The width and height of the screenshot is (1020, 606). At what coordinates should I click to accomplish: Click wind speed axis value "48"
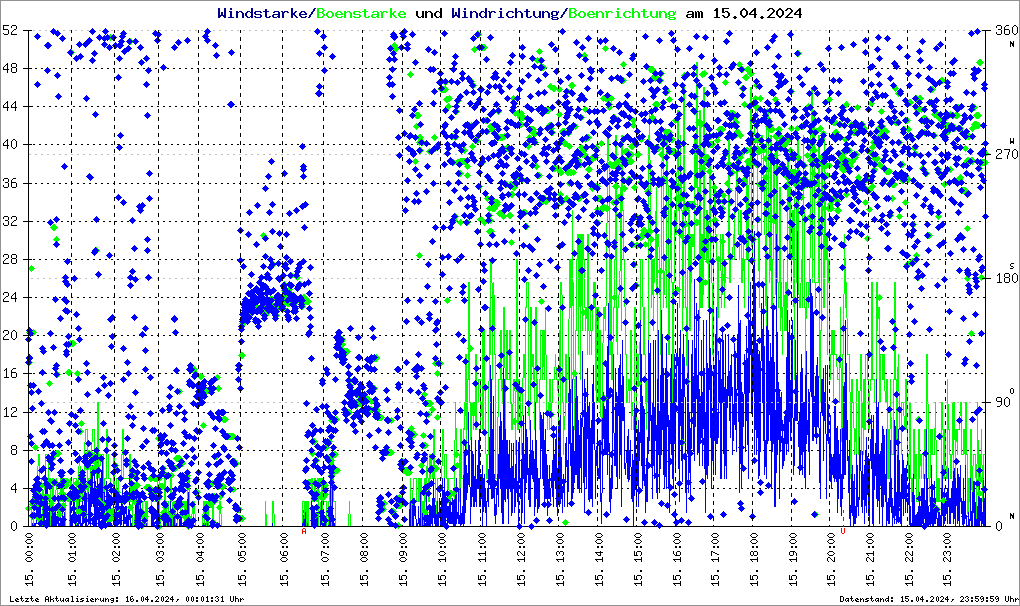click(9, 68)
